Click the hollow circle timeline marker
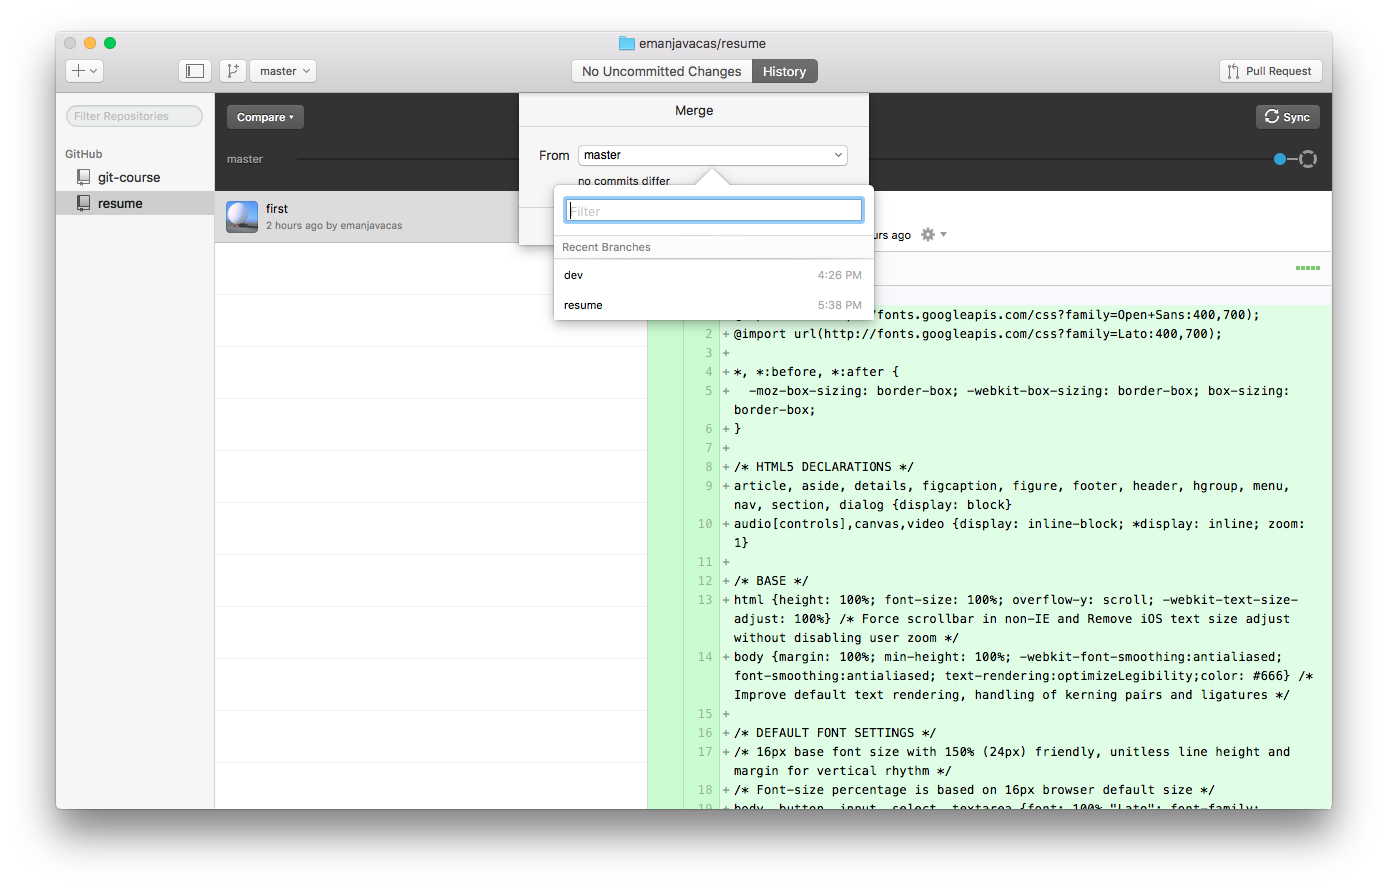The height and width of the screenshot is (889, 1388). [1308, 159]
